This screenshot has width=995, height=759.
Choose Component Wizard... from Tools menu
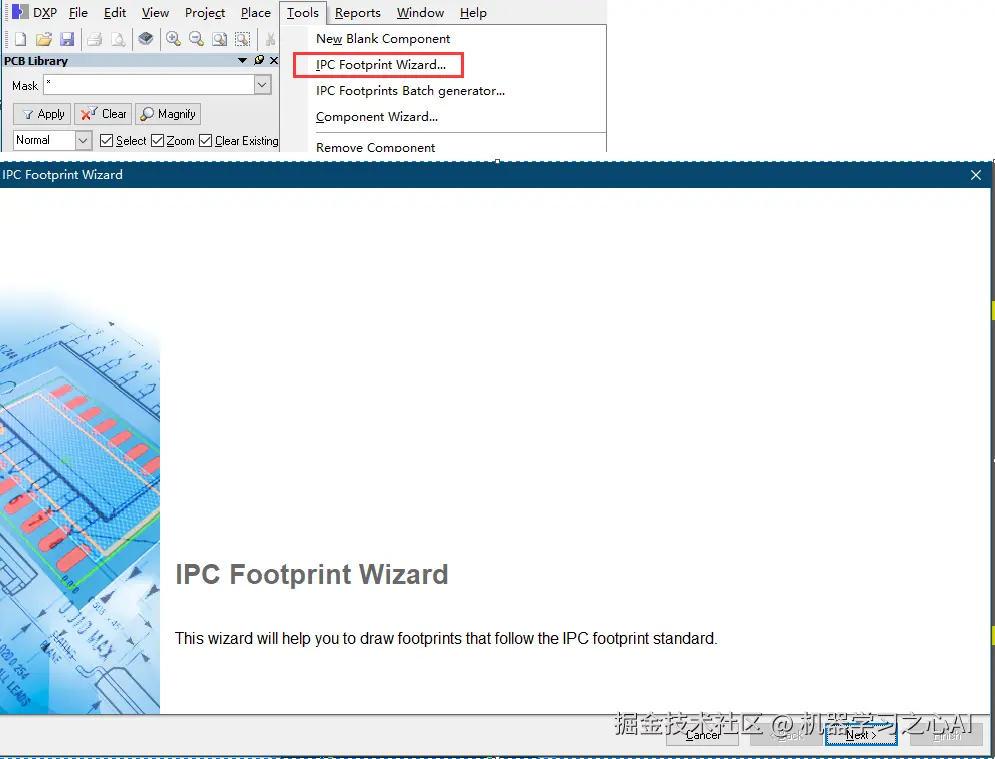pos(376,117)
